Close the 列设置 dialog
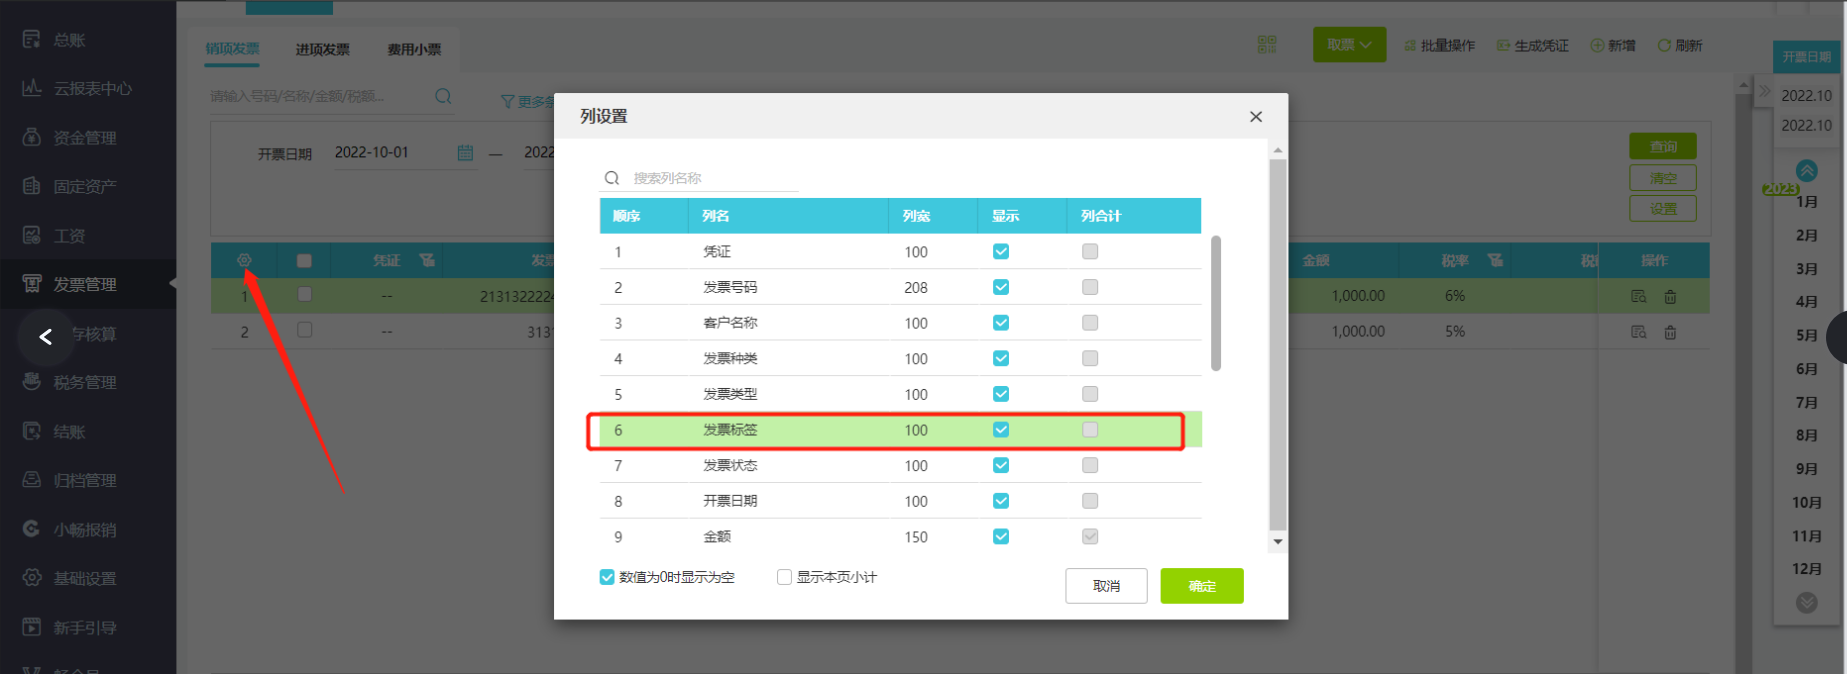 click(1256, 117)
